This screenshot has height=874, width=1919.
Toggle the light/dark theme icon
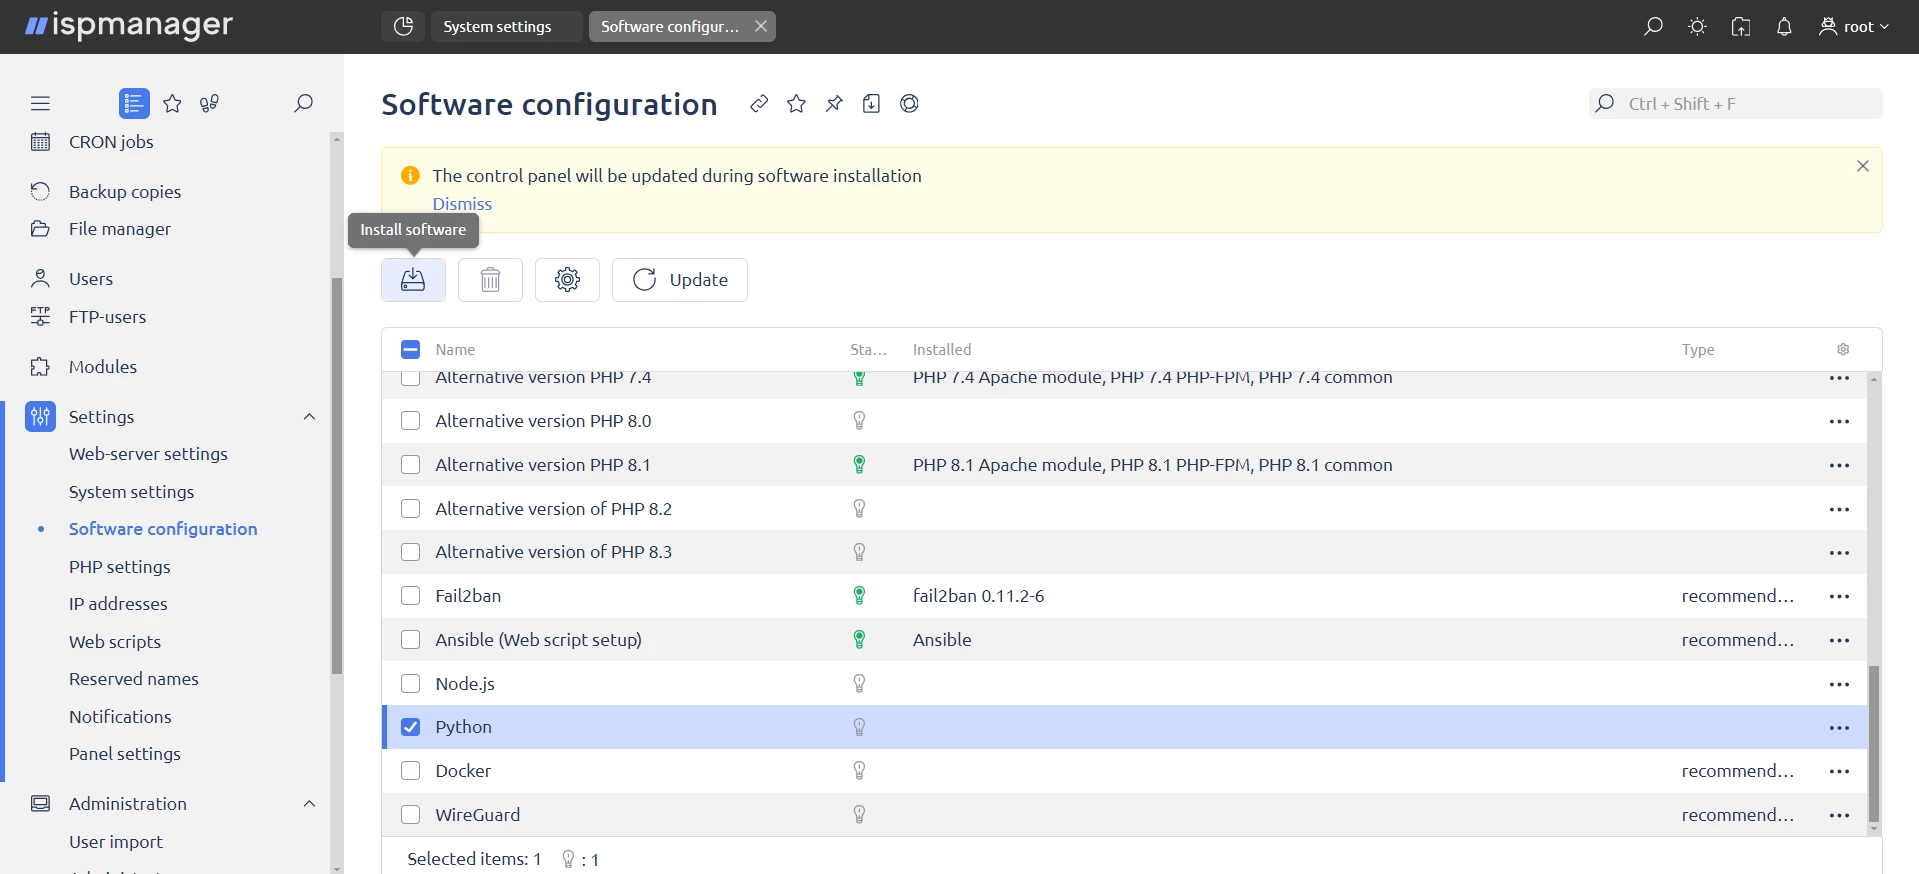coord(1697,27)
